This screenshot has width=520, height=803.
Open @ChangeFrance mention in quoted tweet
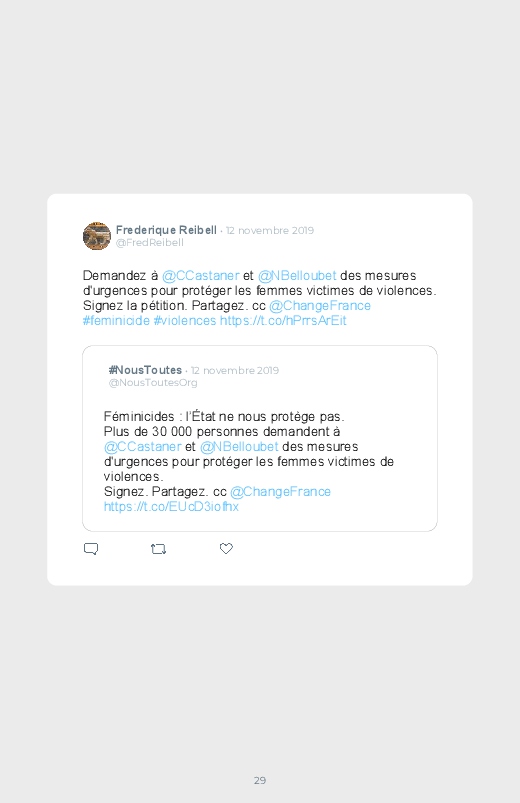280,492
